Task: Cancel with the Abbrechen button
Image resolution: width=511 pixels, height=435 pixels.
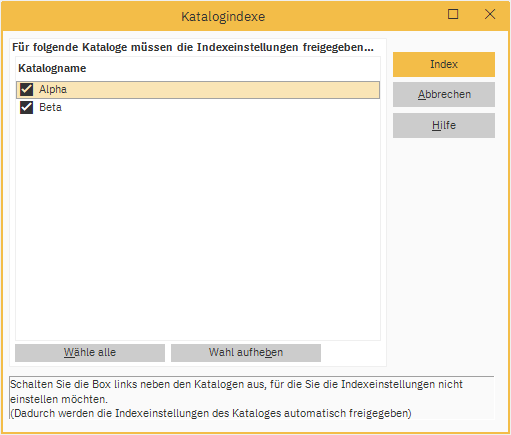Action: [x=444, y=95]
